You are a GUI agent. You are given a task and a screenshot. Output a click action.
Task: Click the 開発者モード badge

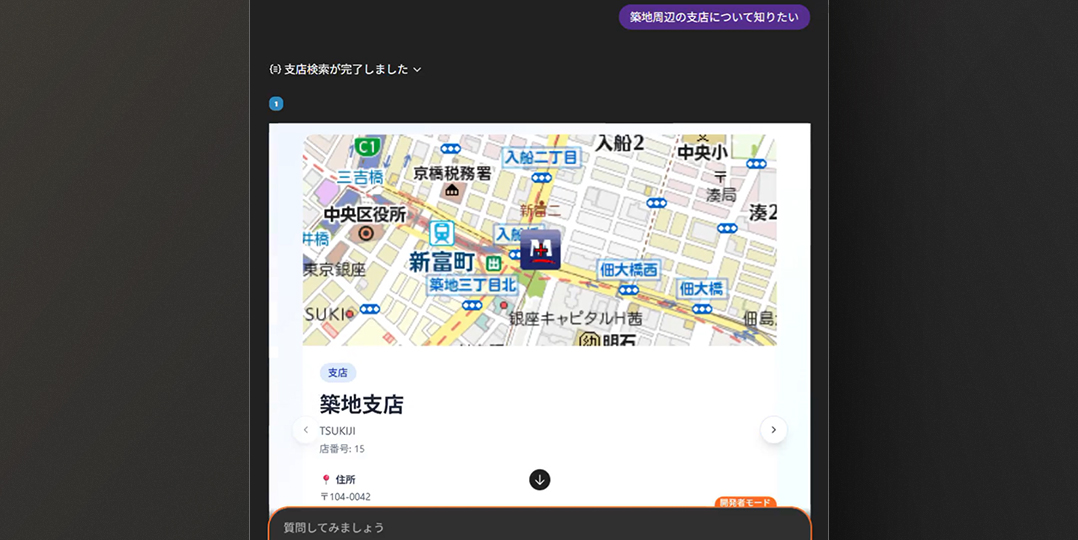(x=745, y=503)
